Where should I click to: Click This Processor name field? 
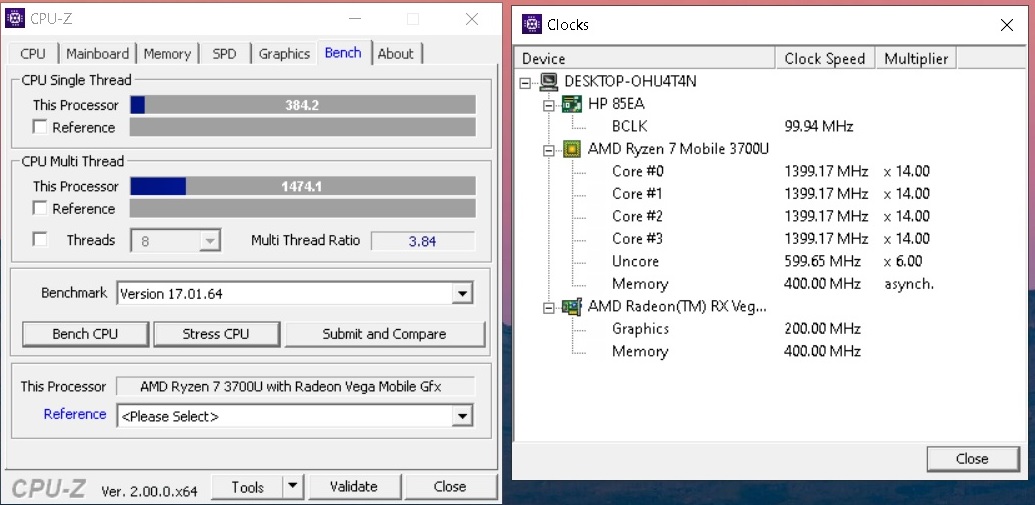pyautogui.click(x=295, y=386)
